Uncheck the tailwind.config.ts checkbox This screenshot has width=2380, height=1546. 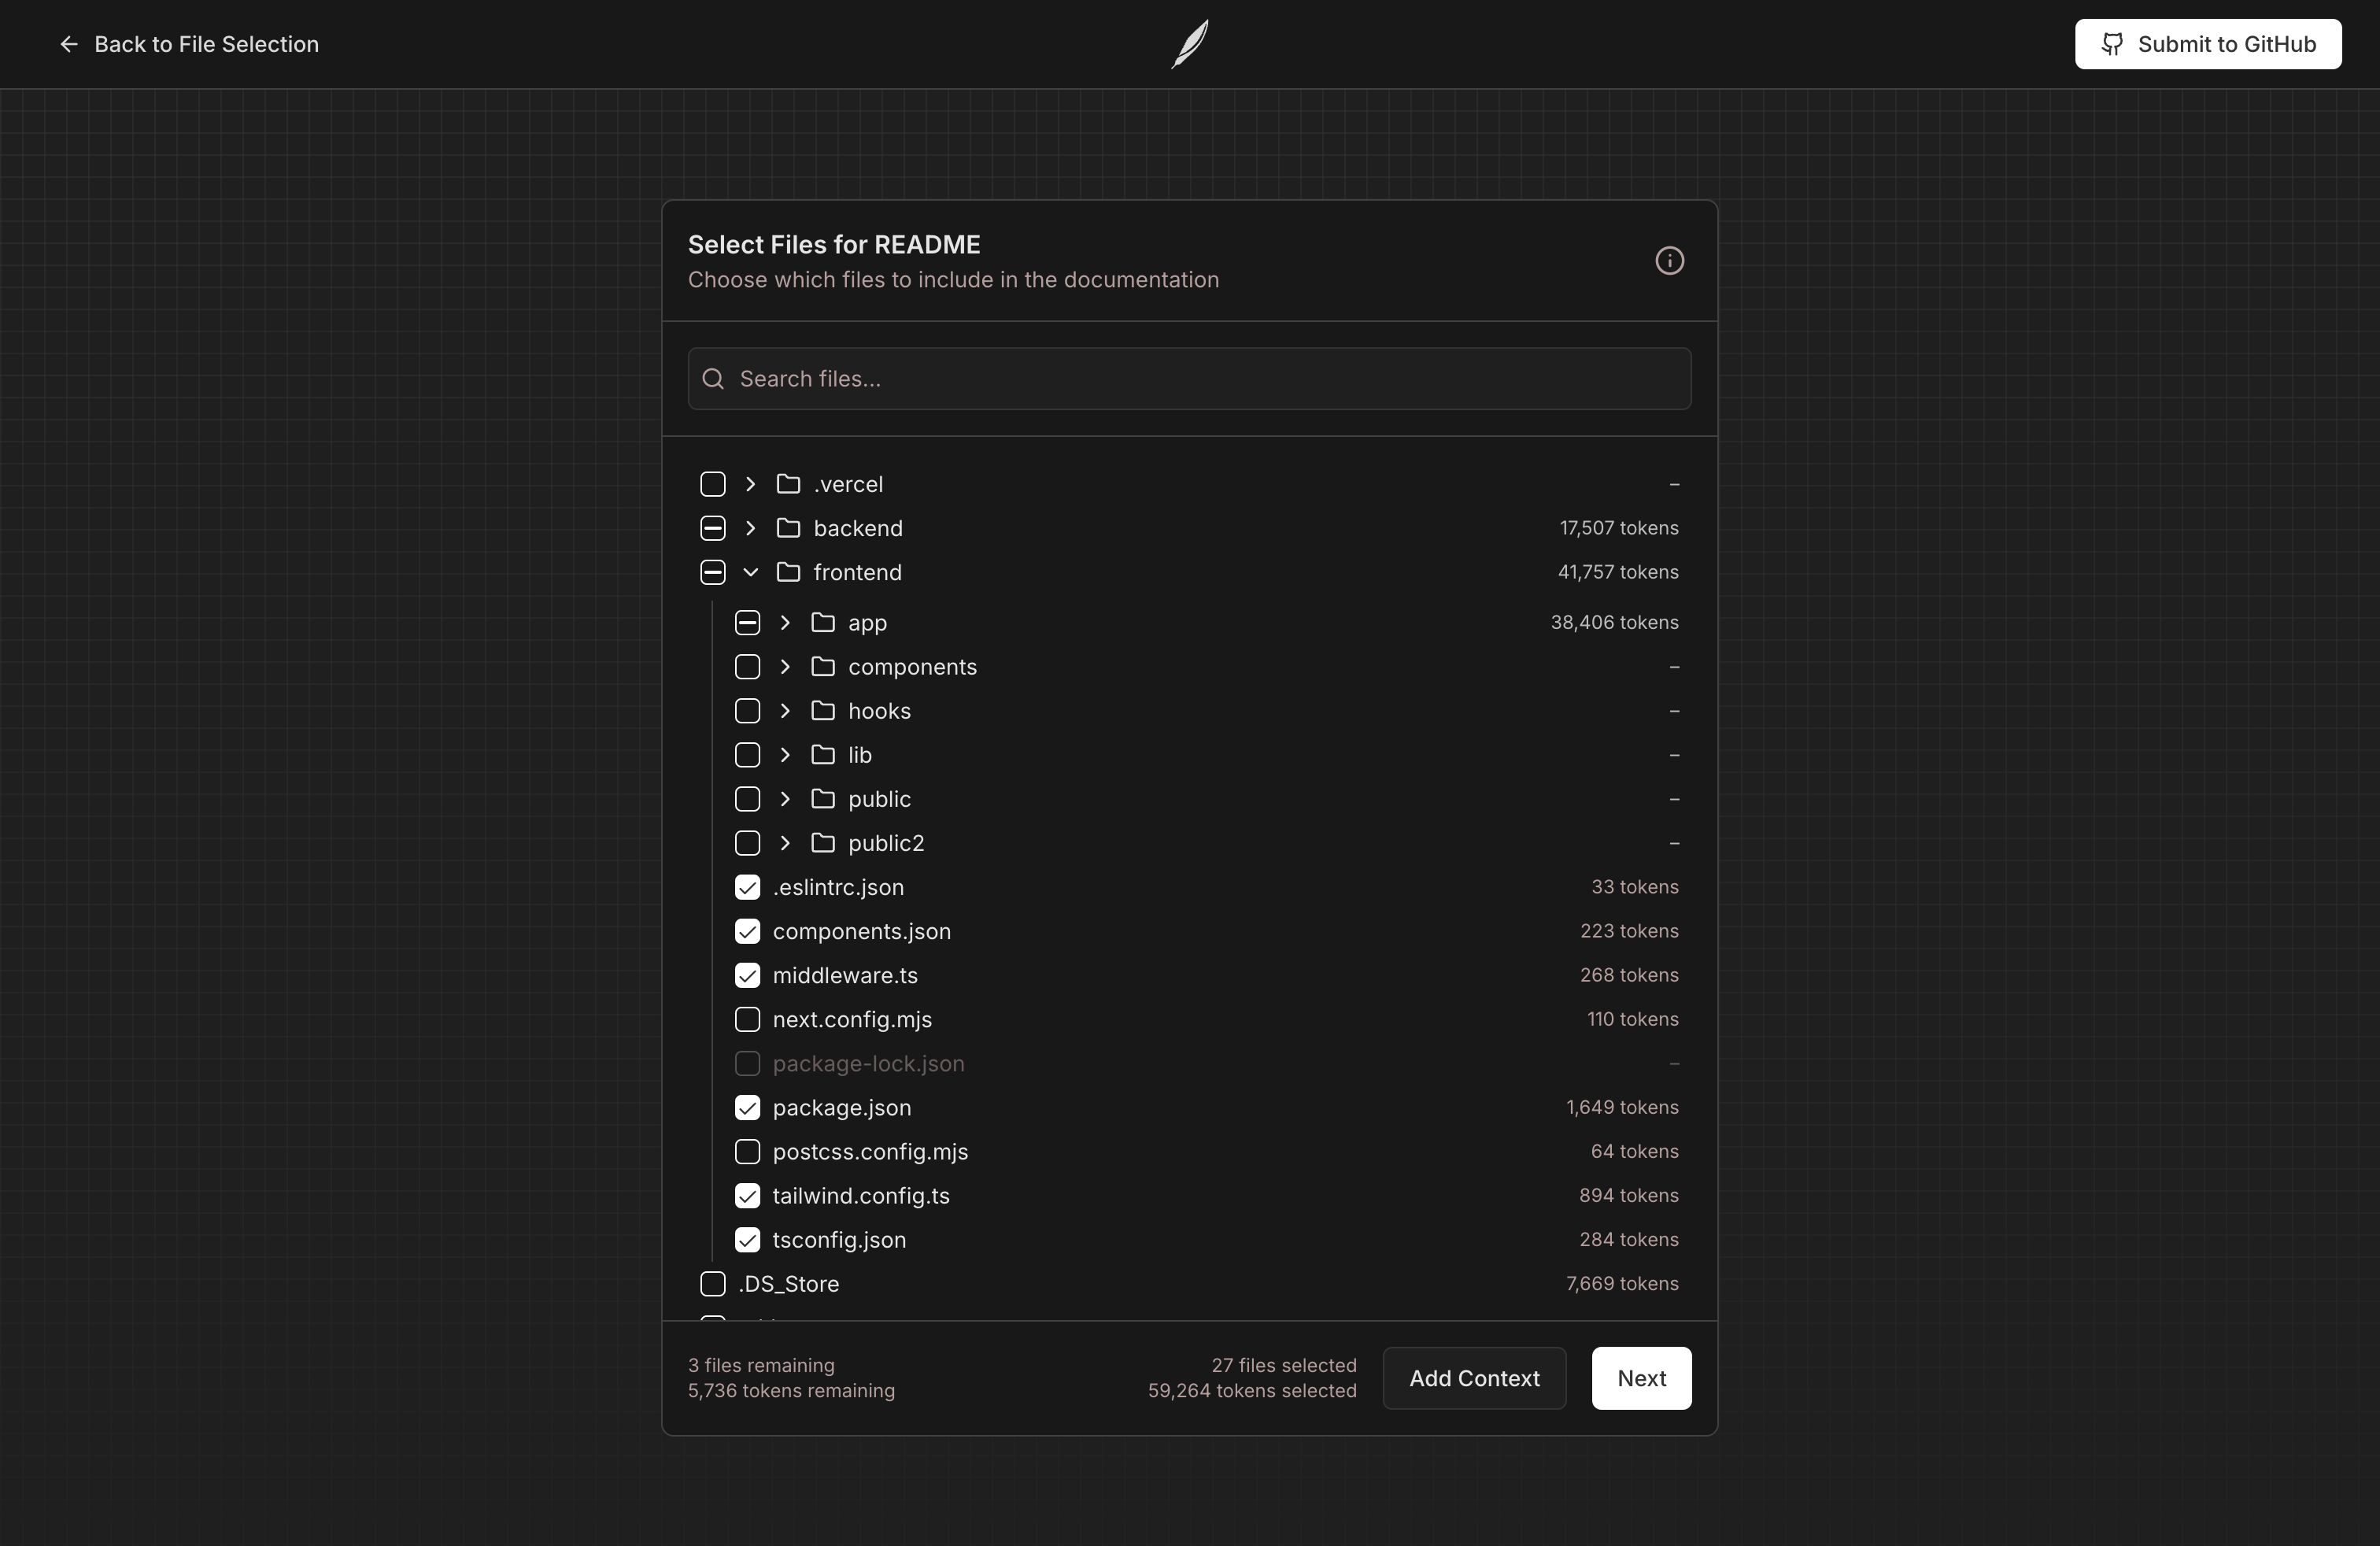coord(747,1195)
